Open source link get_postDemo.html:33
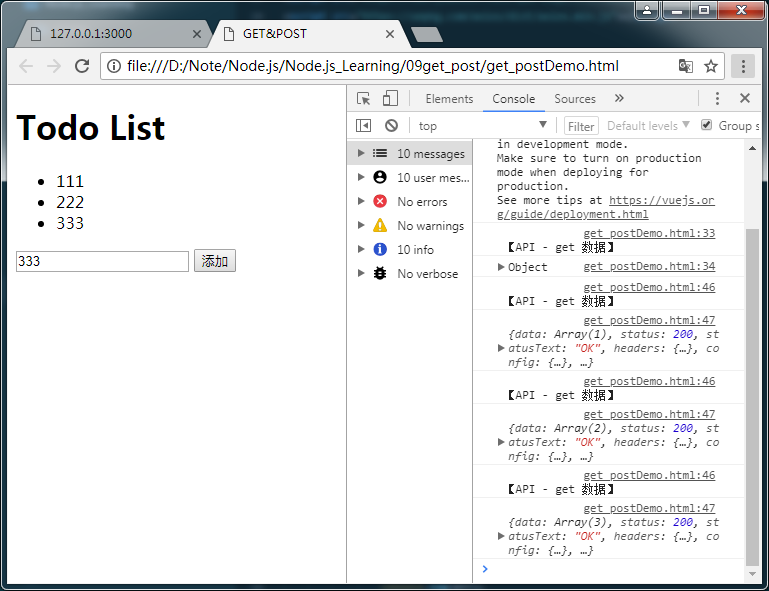Image resolution: width=769 pixels, height=591 pixels. (649, 233)
